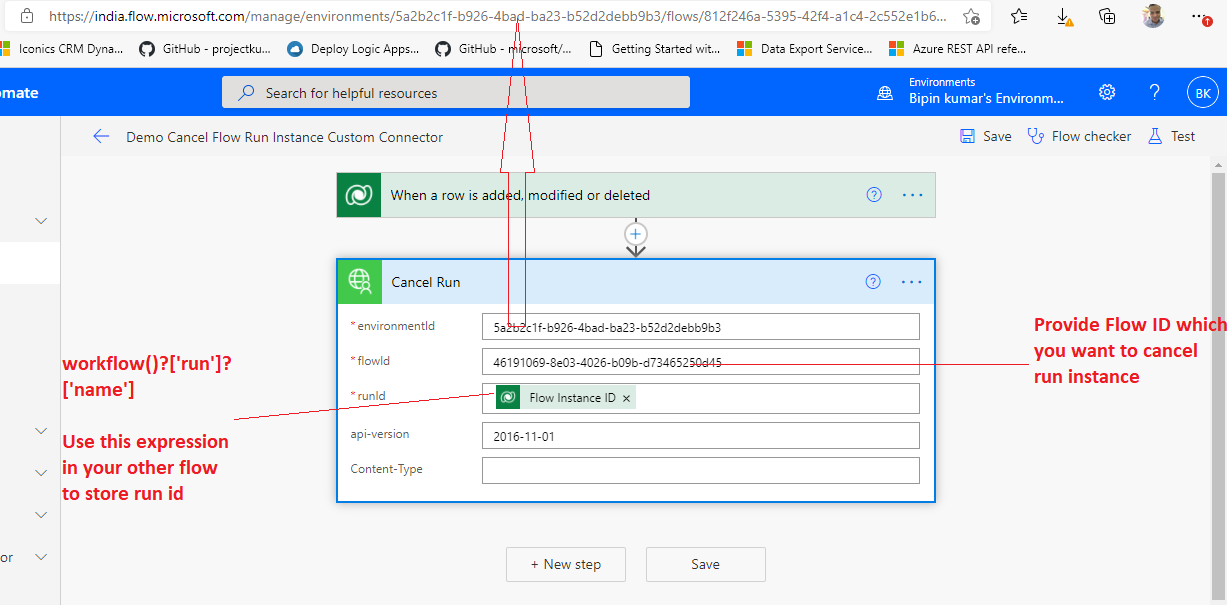Add this page to favorites star icon

pyautogui.click(x=971, y=16)
